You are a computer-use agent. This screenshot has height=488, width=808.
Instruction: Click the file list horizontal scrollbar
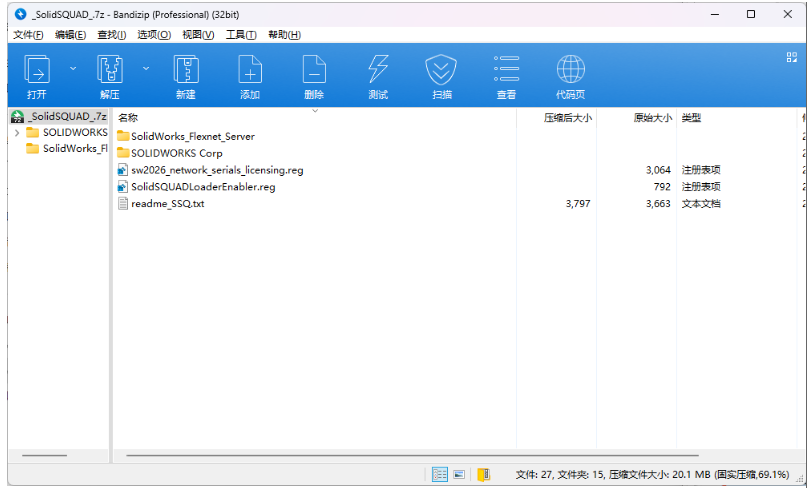pos(412,456)
